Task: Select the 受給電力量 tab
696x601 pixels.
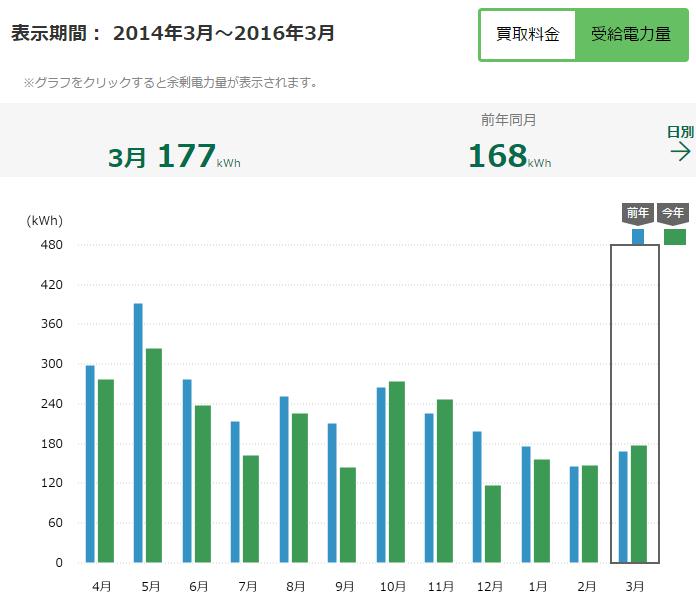Action: [x=630, y=35]
